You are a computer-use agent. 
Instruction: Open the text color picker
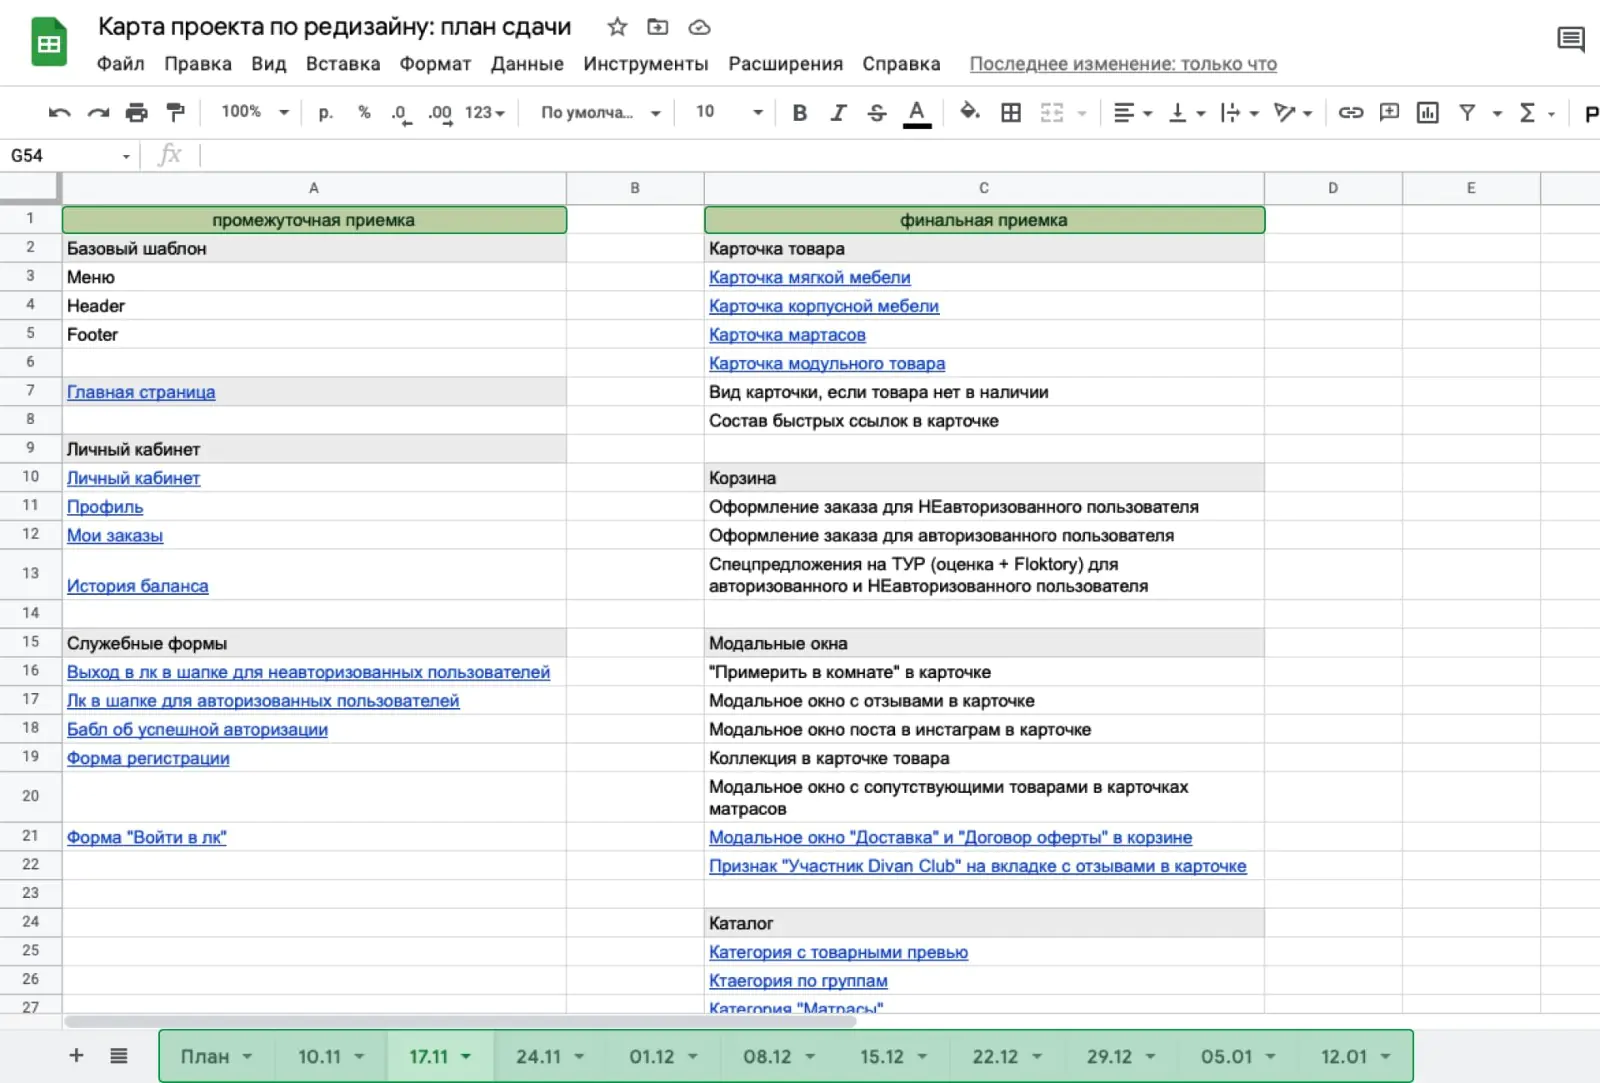[916, 113]
